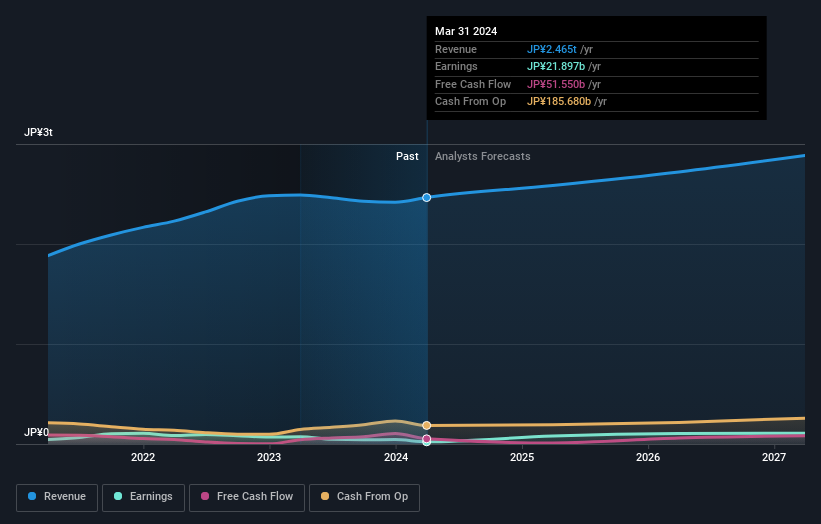Click the pink Free Cash Flow data point
The height and width of the screenshot is (524, 821).
pos(427,439)
